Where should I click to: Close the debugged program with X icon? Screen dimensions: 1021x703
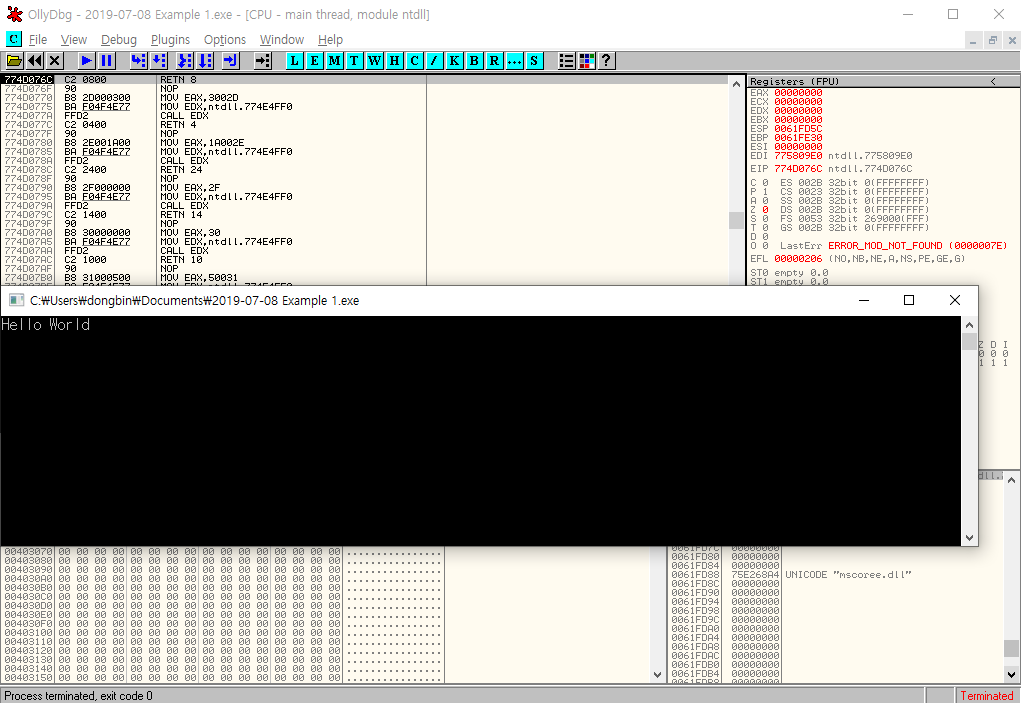(x=55, y=61)
